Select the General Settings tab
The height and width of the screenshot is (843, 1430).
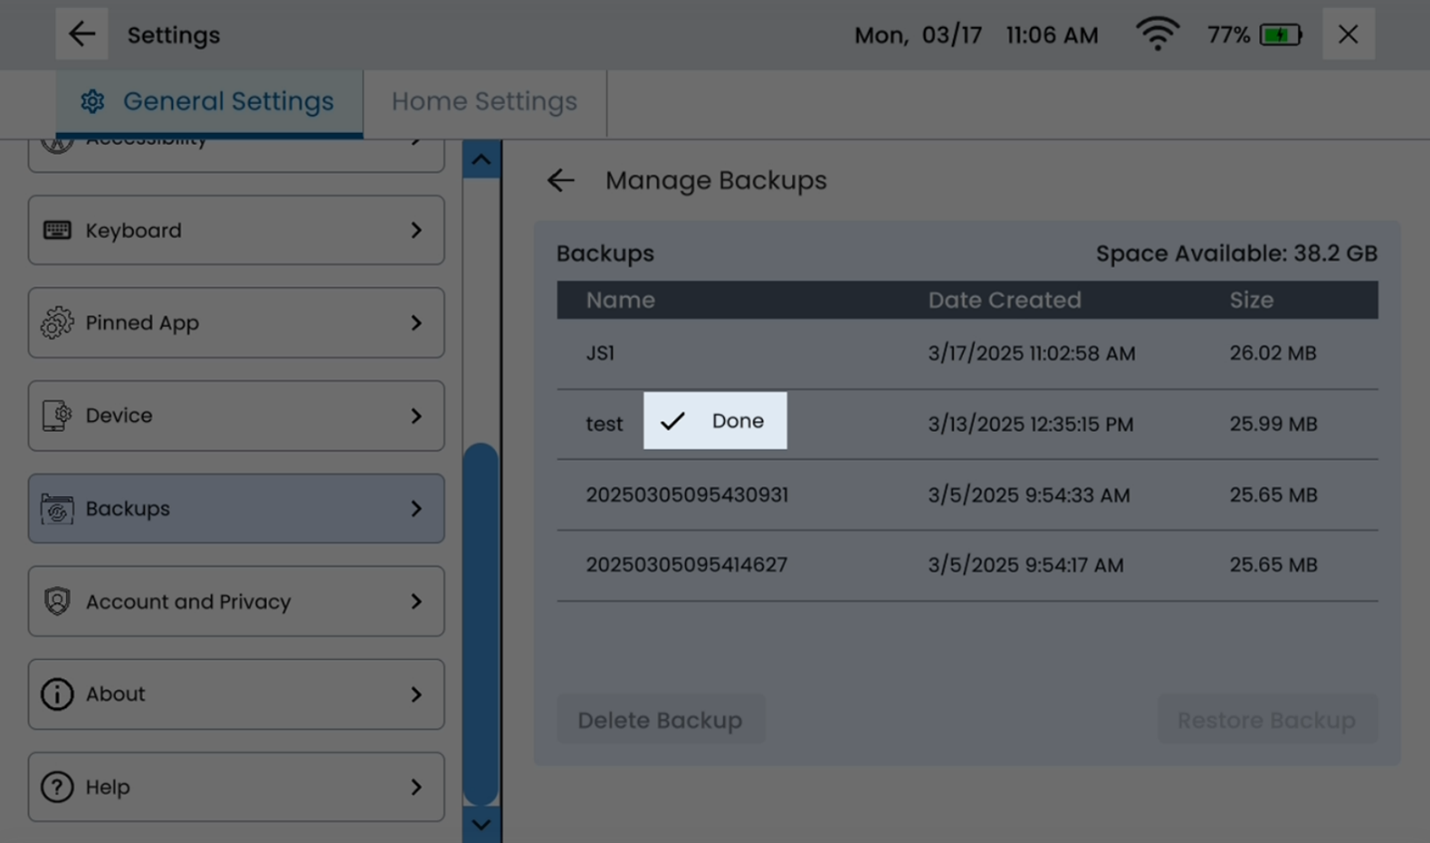[209, 102]
